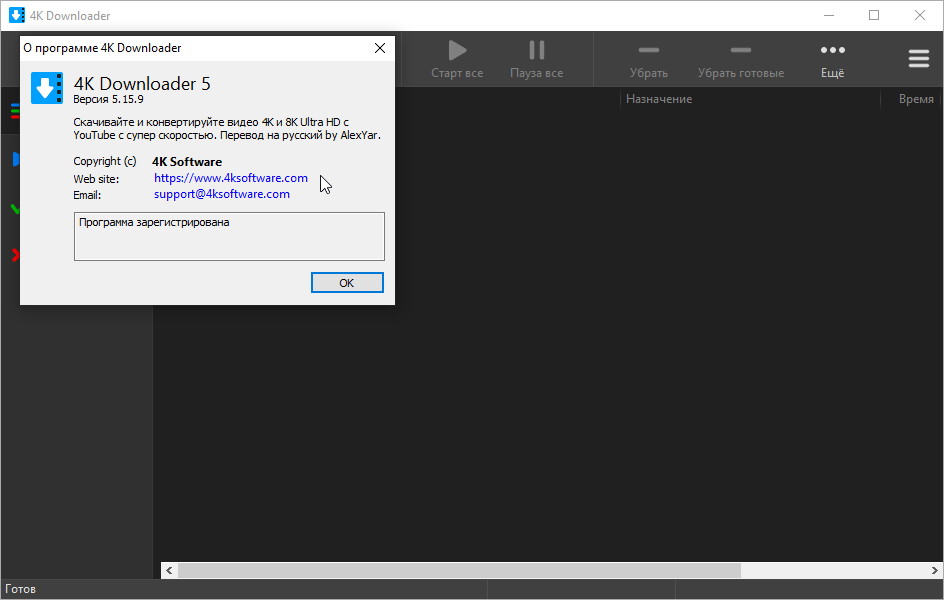
Task: Click the Время column header
Action: point(916,99)
